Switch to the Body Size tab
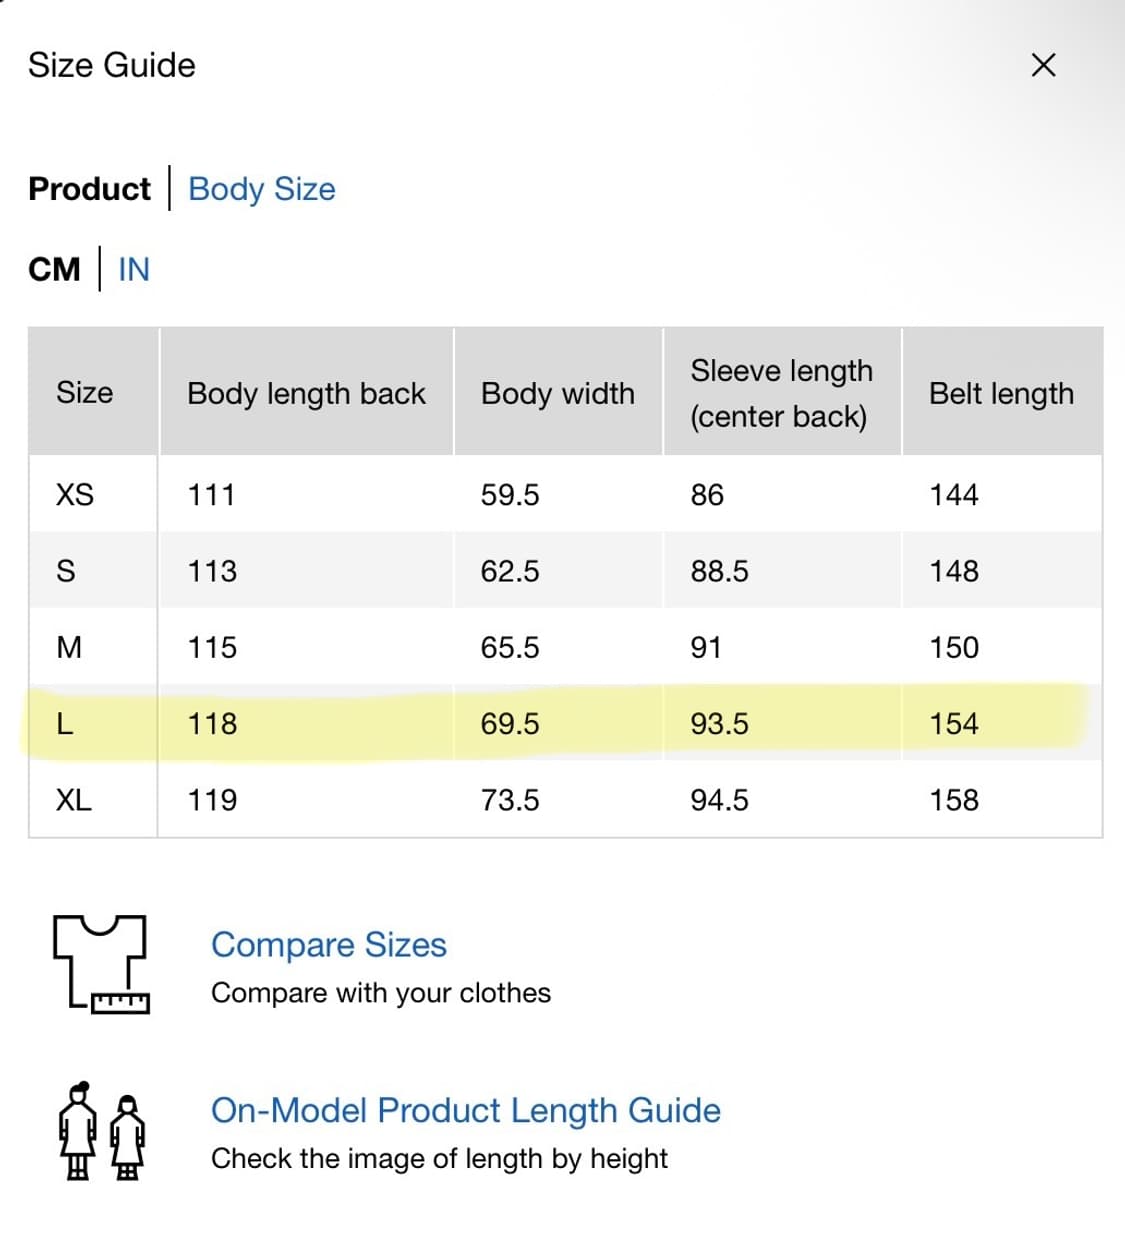 coord(262,189)
